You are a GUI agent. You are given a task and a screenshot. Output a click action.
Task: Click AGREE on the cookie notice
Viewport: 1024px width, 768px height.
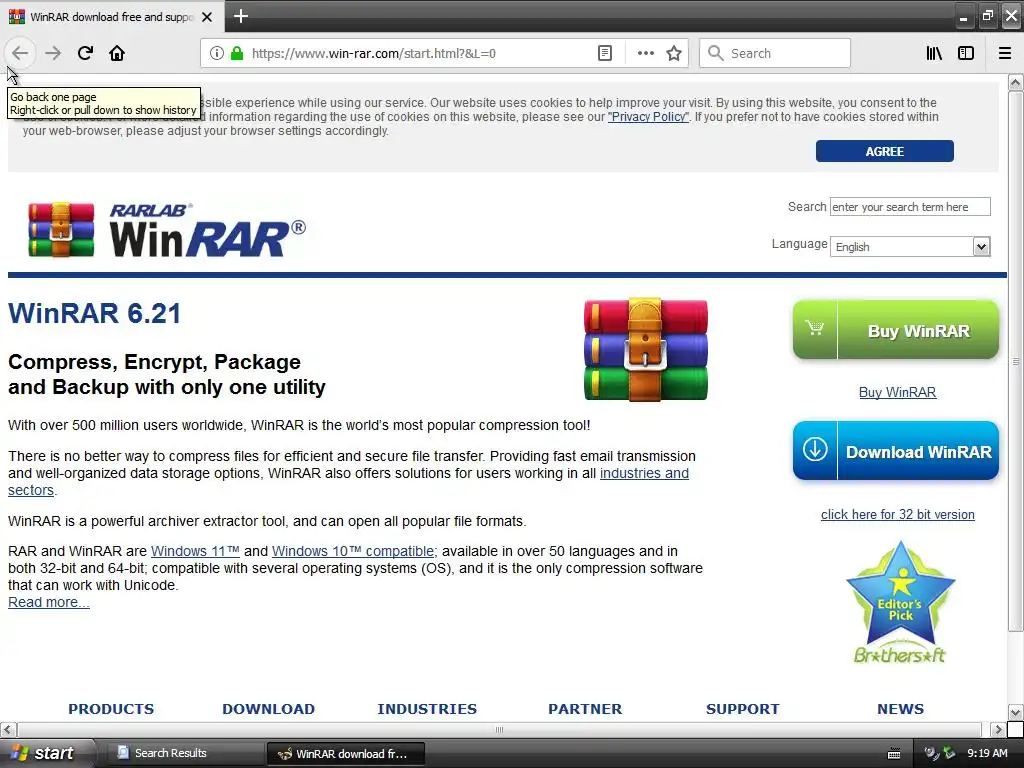pyautogui.click(x=884, y=151)
